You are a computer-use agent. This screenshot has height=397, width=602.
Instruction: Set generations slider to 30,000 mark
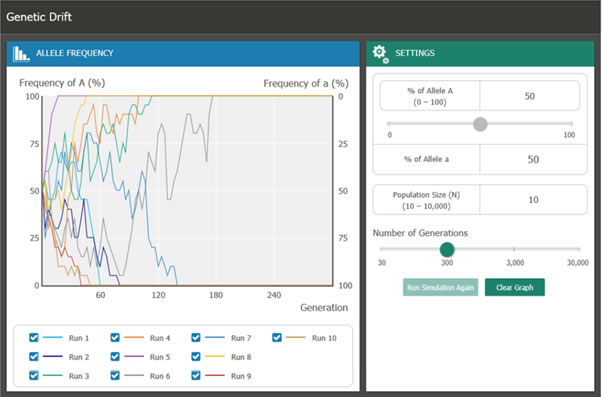click(578, 249)
